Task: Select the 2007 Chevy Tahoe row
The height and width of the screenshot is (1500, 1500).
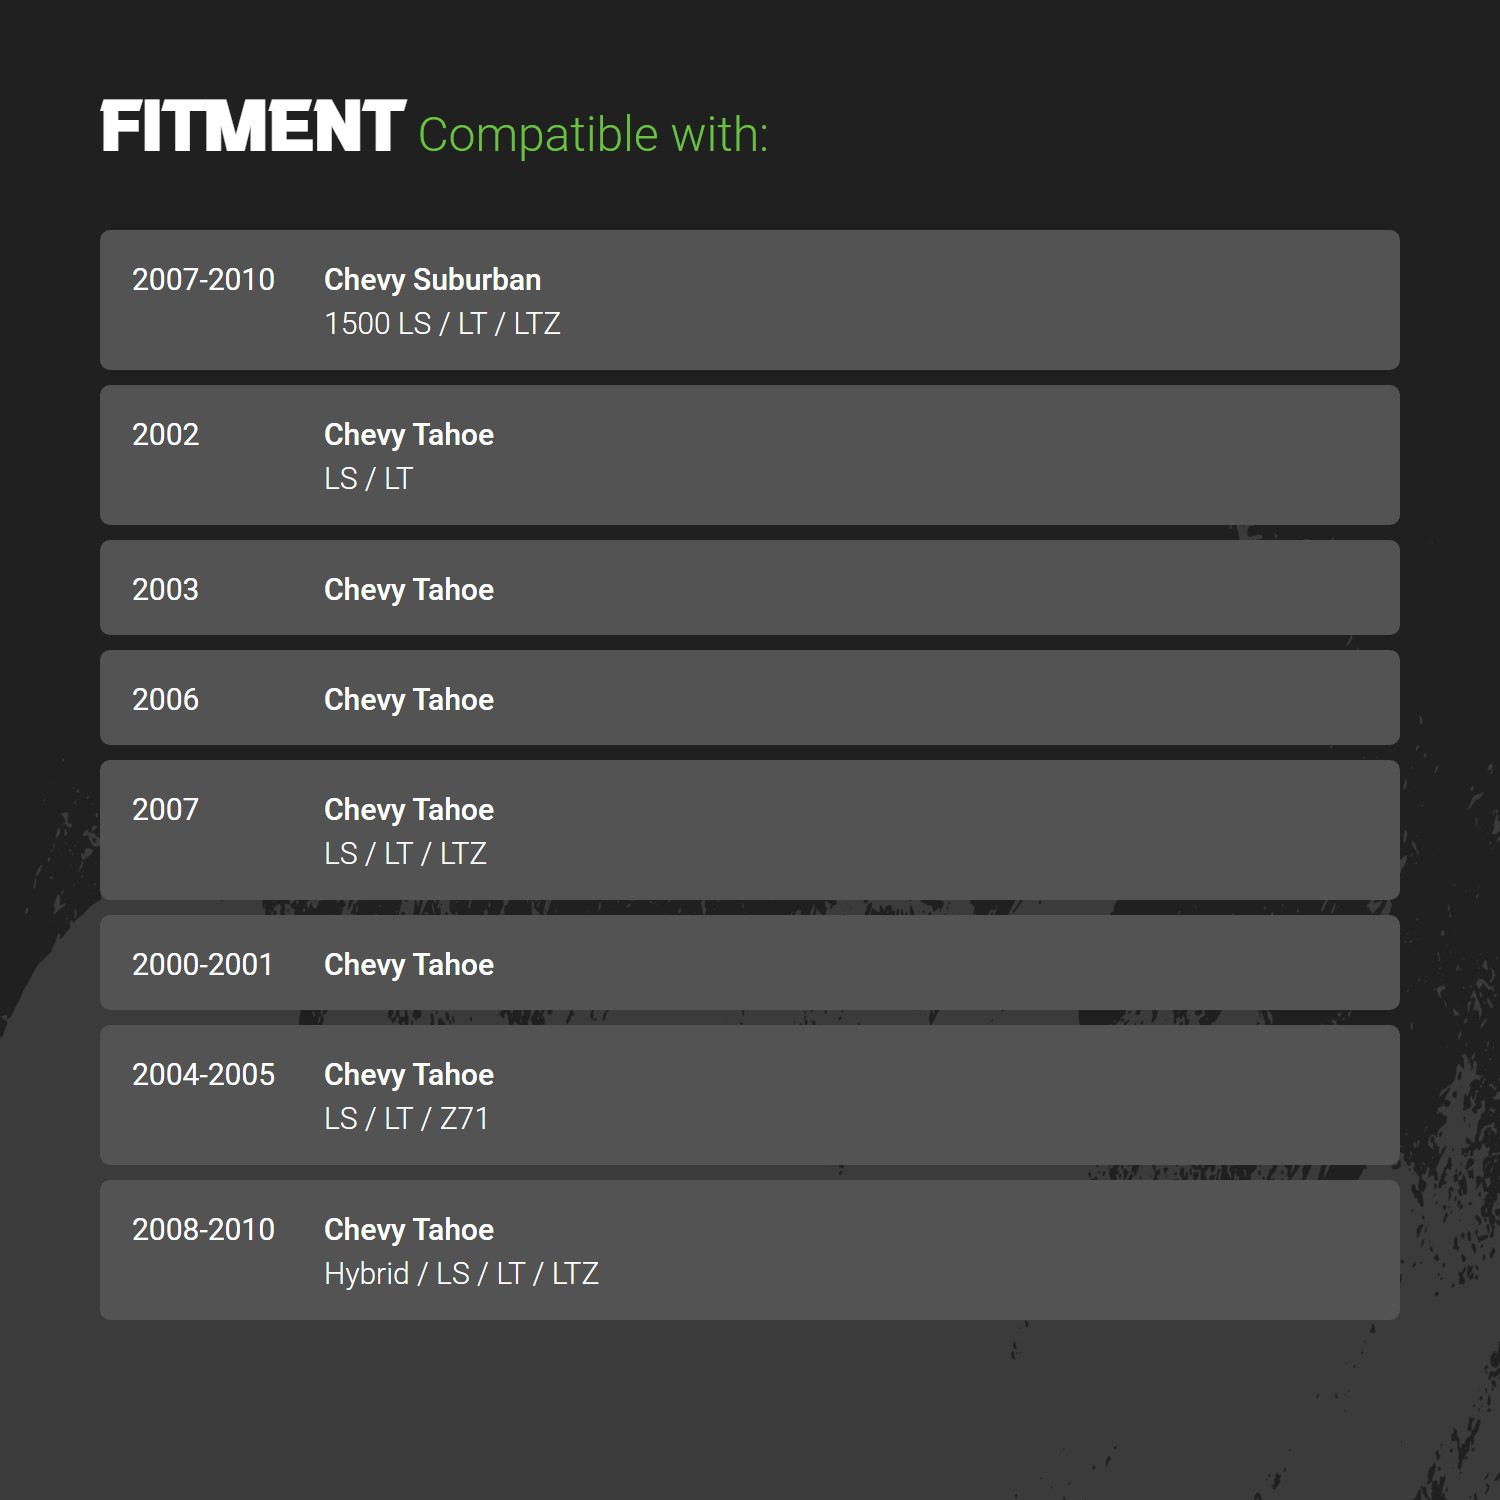Action: coord(750,830)
